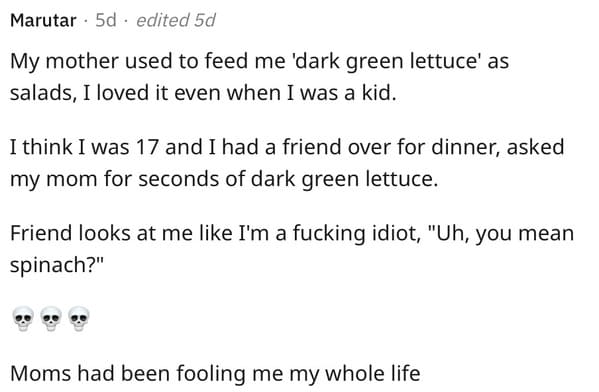Click the words my whole life
The image size is (599, 392).
point(355,373)
